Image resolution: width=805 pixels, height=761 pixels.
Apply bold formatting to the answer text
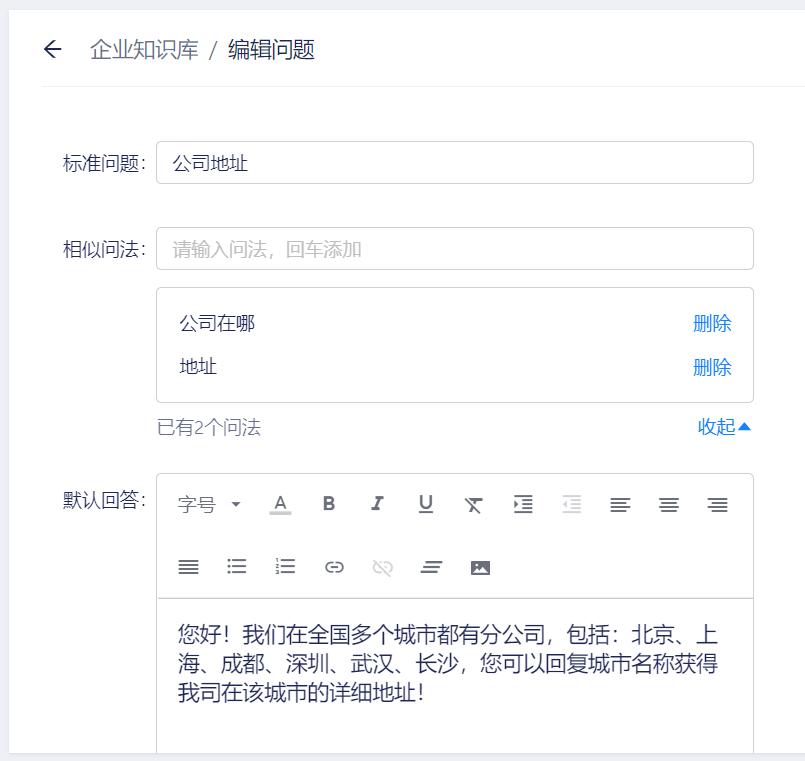pos(329,505)
